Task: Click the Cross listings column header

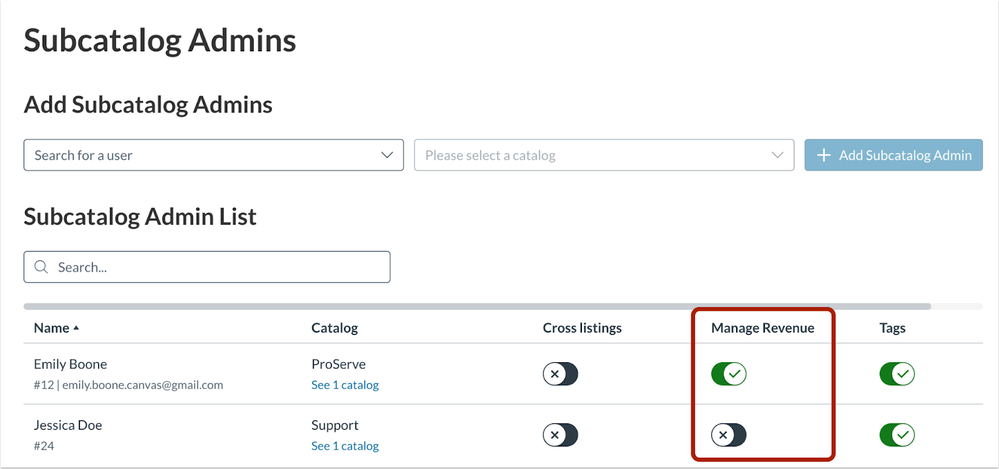Action: click(582, 328)
